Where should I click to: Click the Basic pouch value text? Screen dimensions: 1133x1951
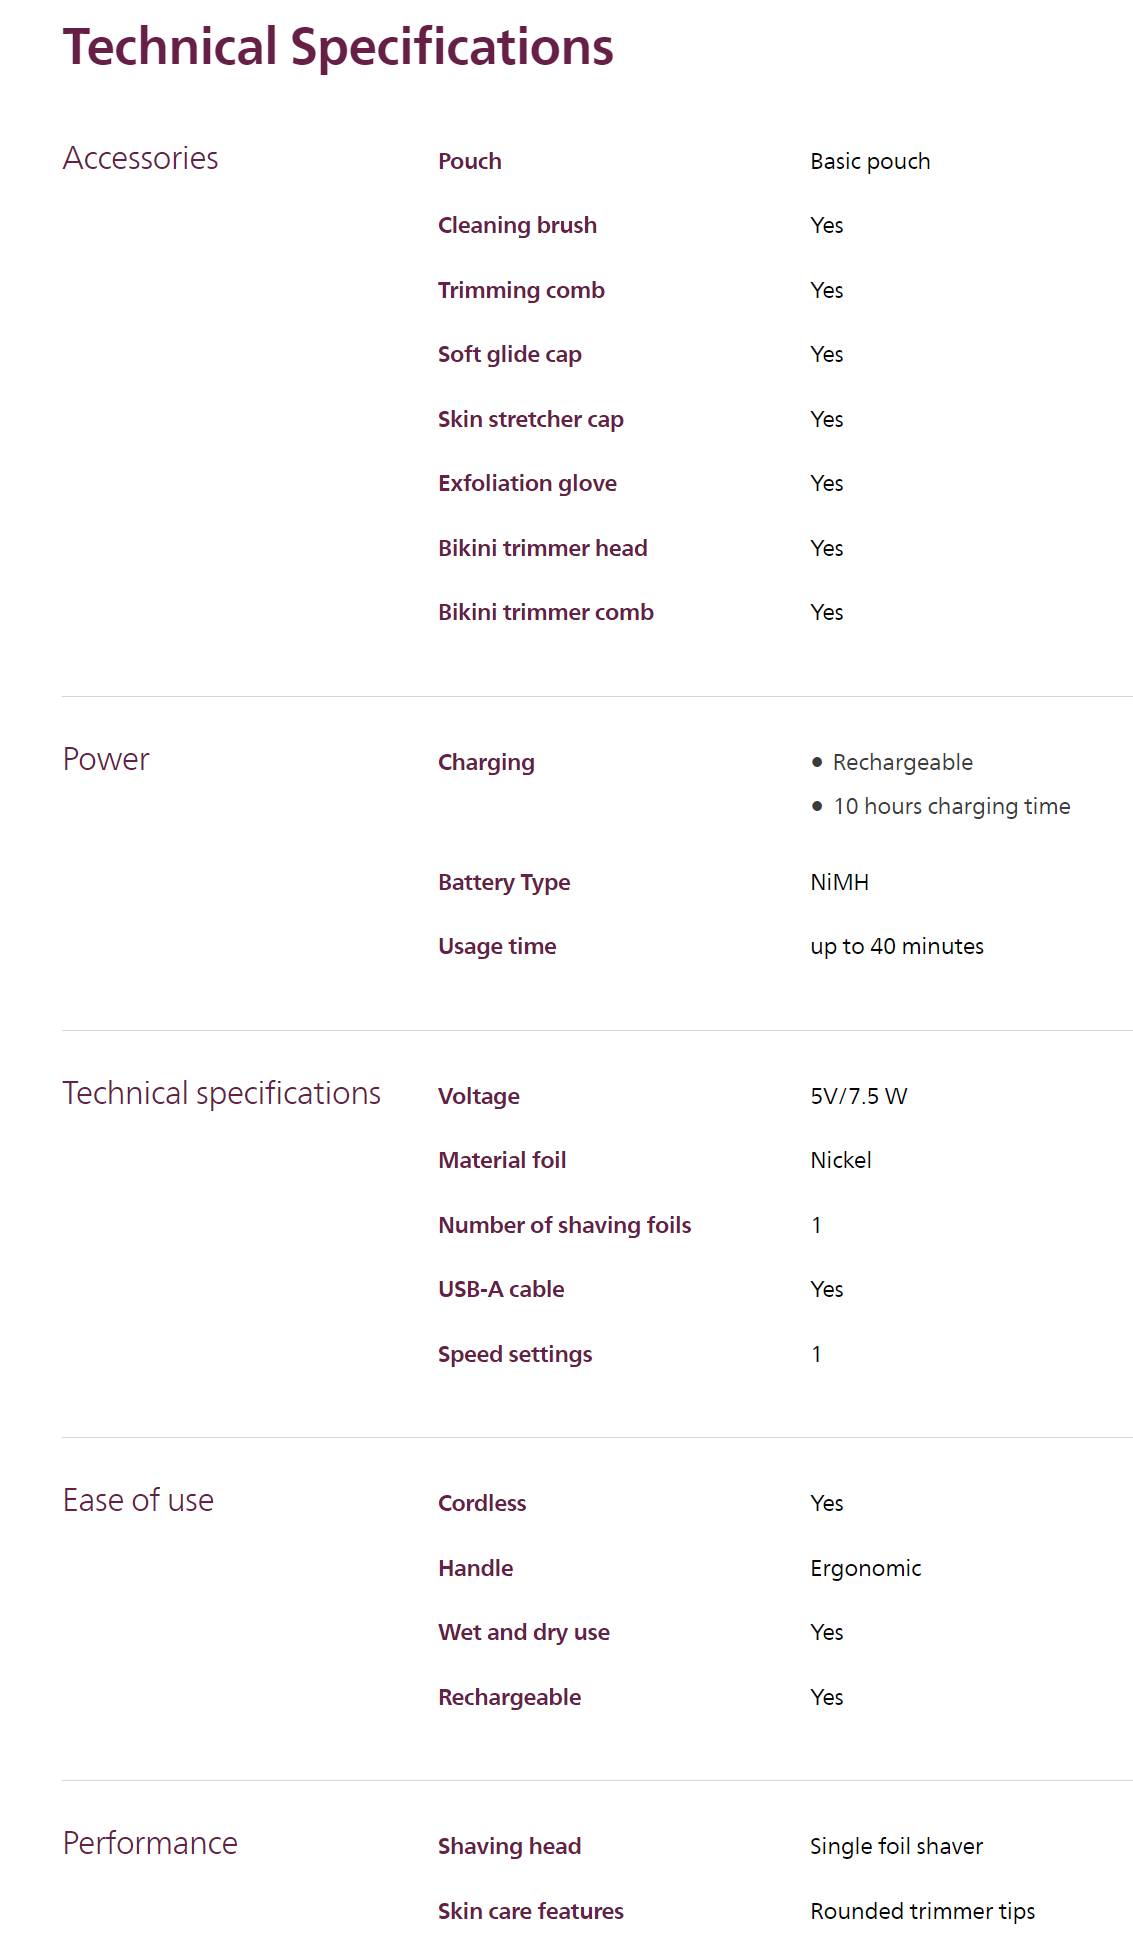pos(870,162)
